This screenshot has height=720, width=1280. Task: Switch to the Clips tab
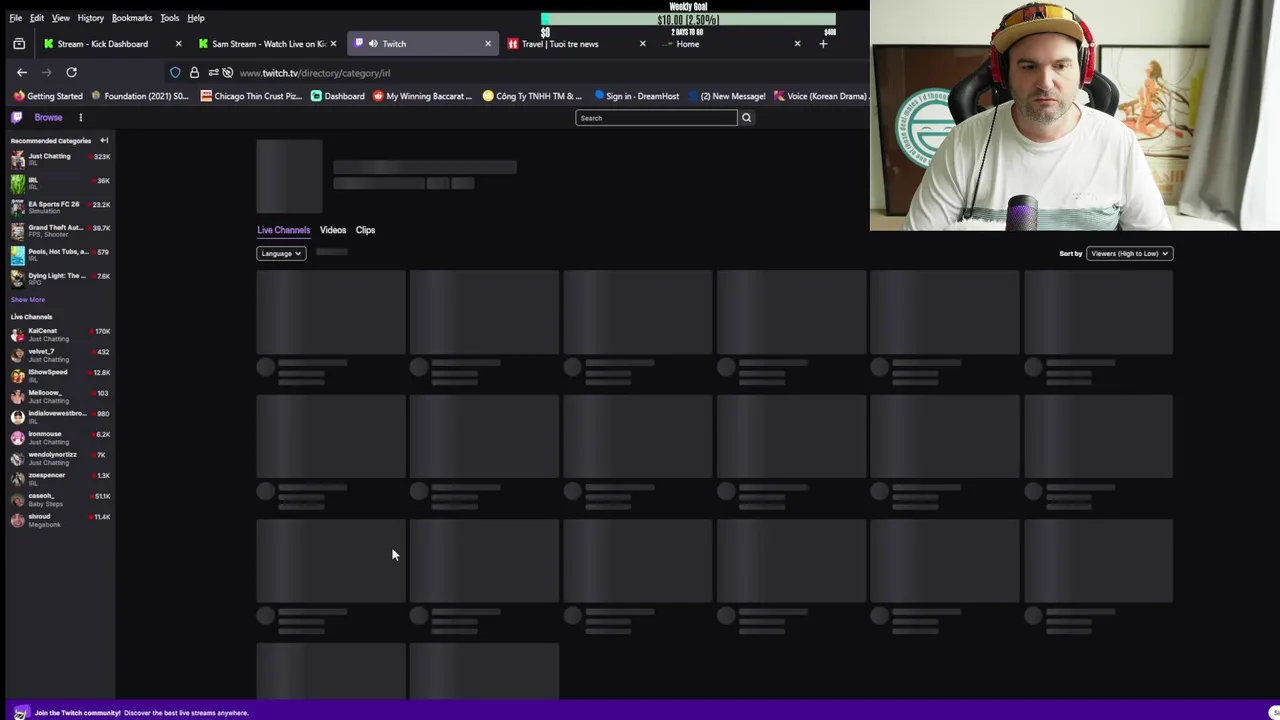tap(365, 230)
